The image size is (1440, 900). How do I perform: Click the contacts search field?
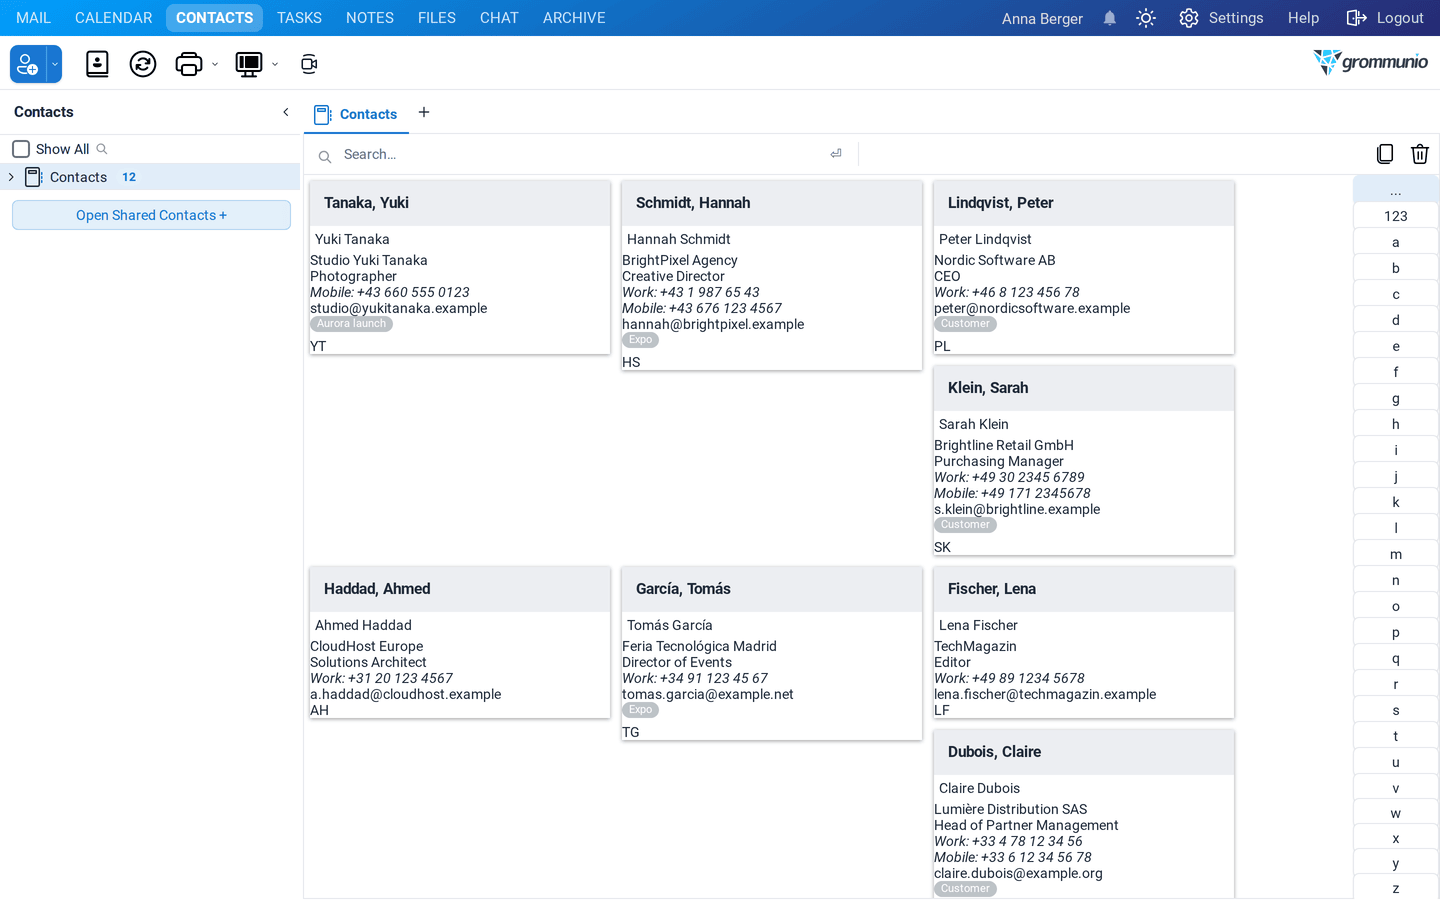pyautogui.click(x=580, y=154)
